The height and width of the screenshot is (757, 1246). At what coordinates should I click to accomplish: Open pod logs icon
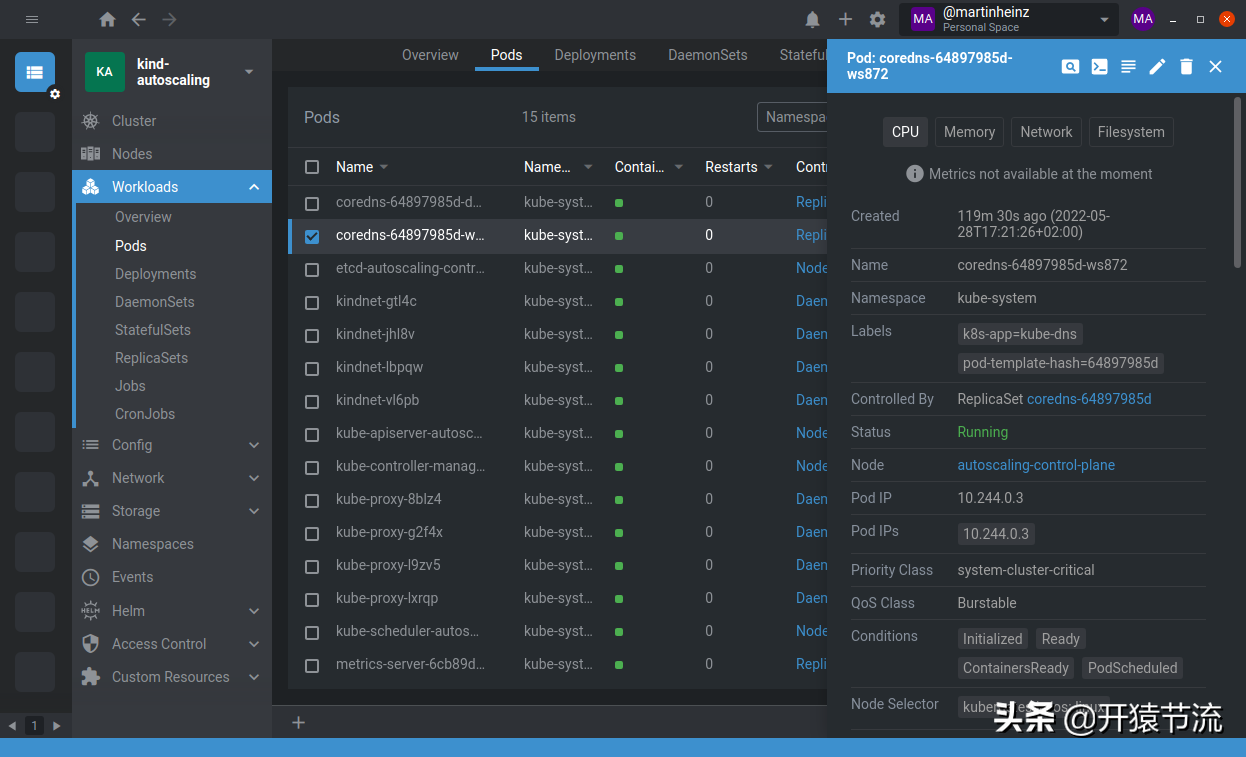(1128, 67)
